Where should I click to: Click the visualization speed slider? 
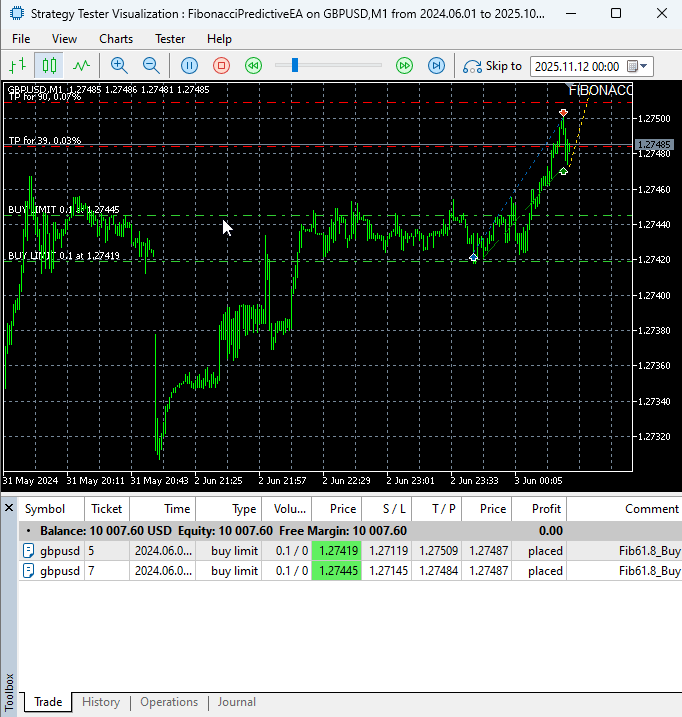tap(294, 66)
